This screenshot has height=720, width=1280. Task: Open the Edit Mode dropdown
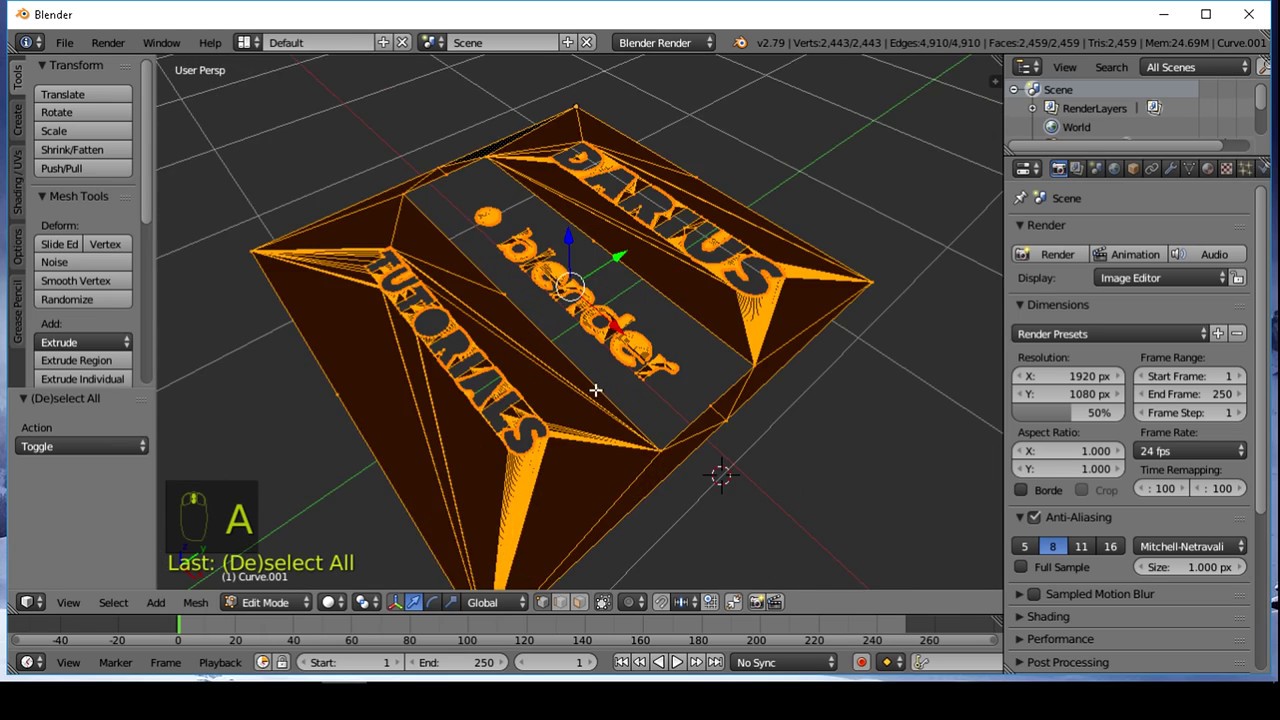point(265,602)
